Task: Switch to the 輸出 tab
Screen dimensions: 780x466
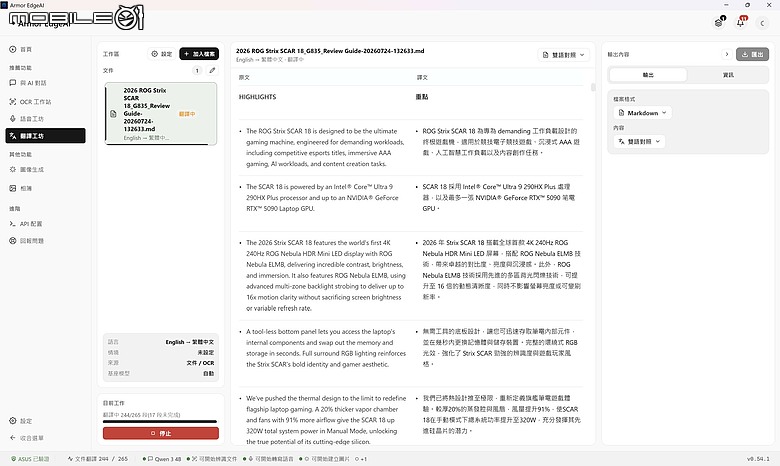Action: [648, 75]
